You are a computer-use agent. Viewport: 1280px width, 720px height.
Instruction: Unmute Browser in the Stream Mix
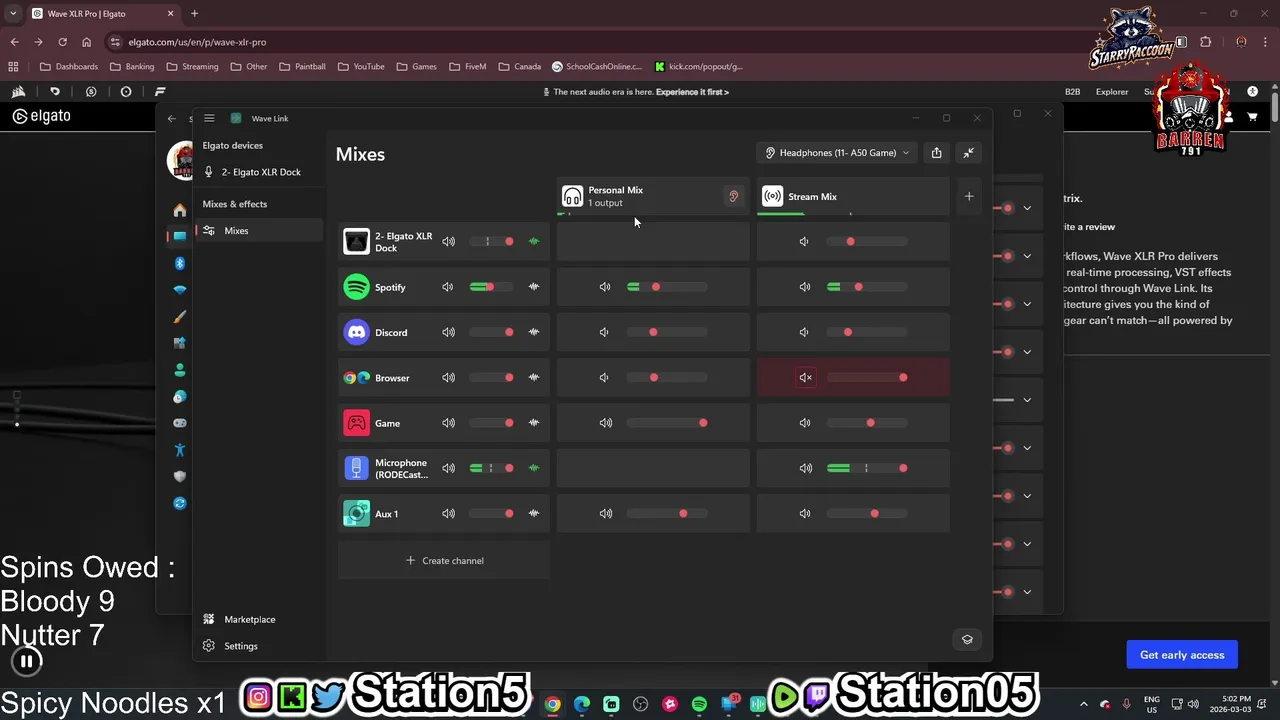805,378
